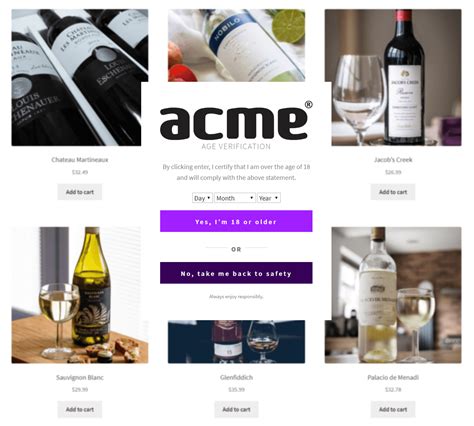Open the Glenfiddich product image
474x426 pixels.
click(x=236, y=342)
